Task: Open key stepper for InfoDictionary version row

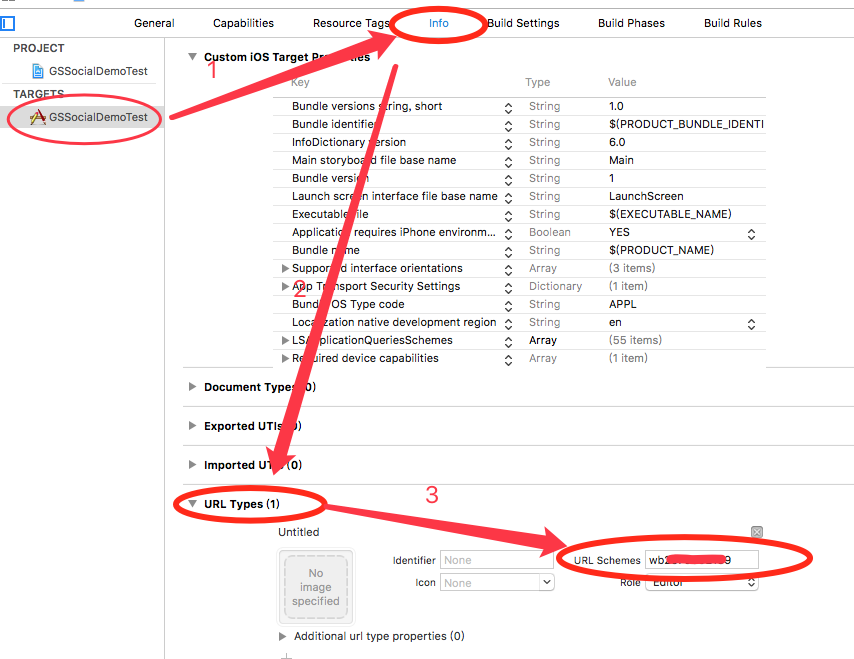Action: (508, 144)
